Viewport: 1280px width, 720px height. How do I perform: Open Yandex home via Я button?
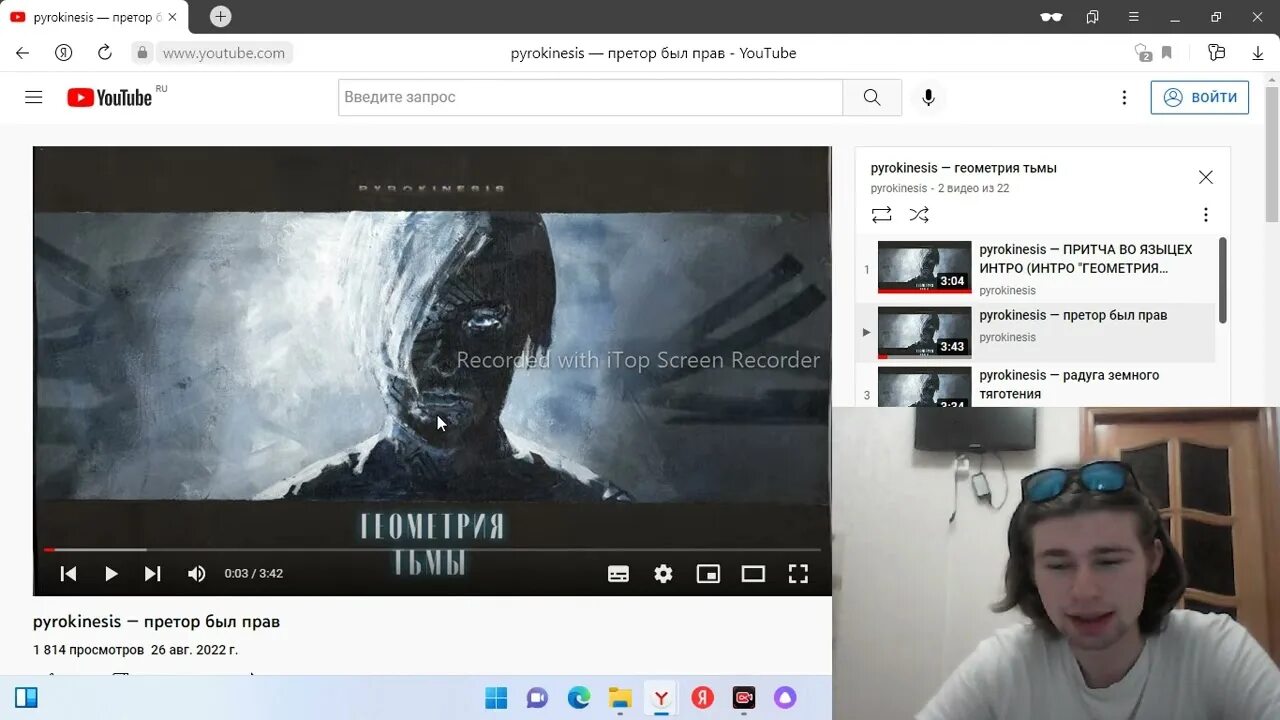coord(63,53)
